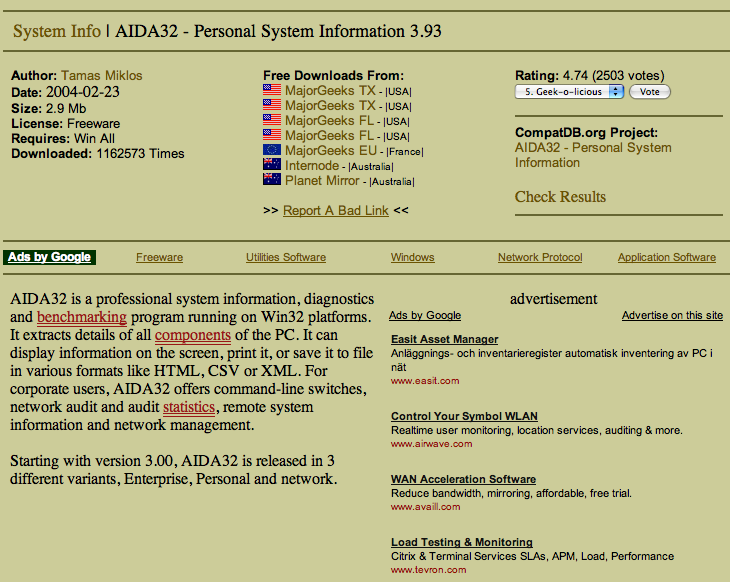Click Ads by Google under advertisement
Image resolution: width=730 pixels, height=582 pixels.
[x=425, y=315]
